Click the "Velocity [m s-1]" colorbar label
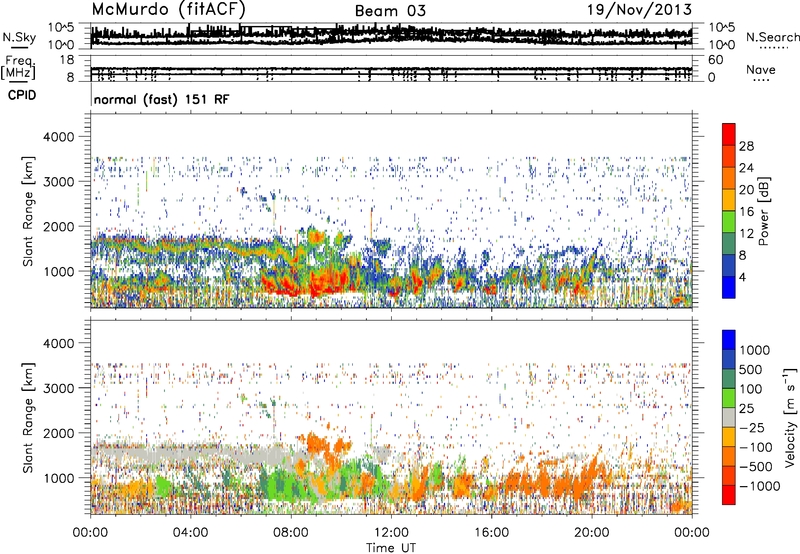800x554 pixels. pos(790,417)
